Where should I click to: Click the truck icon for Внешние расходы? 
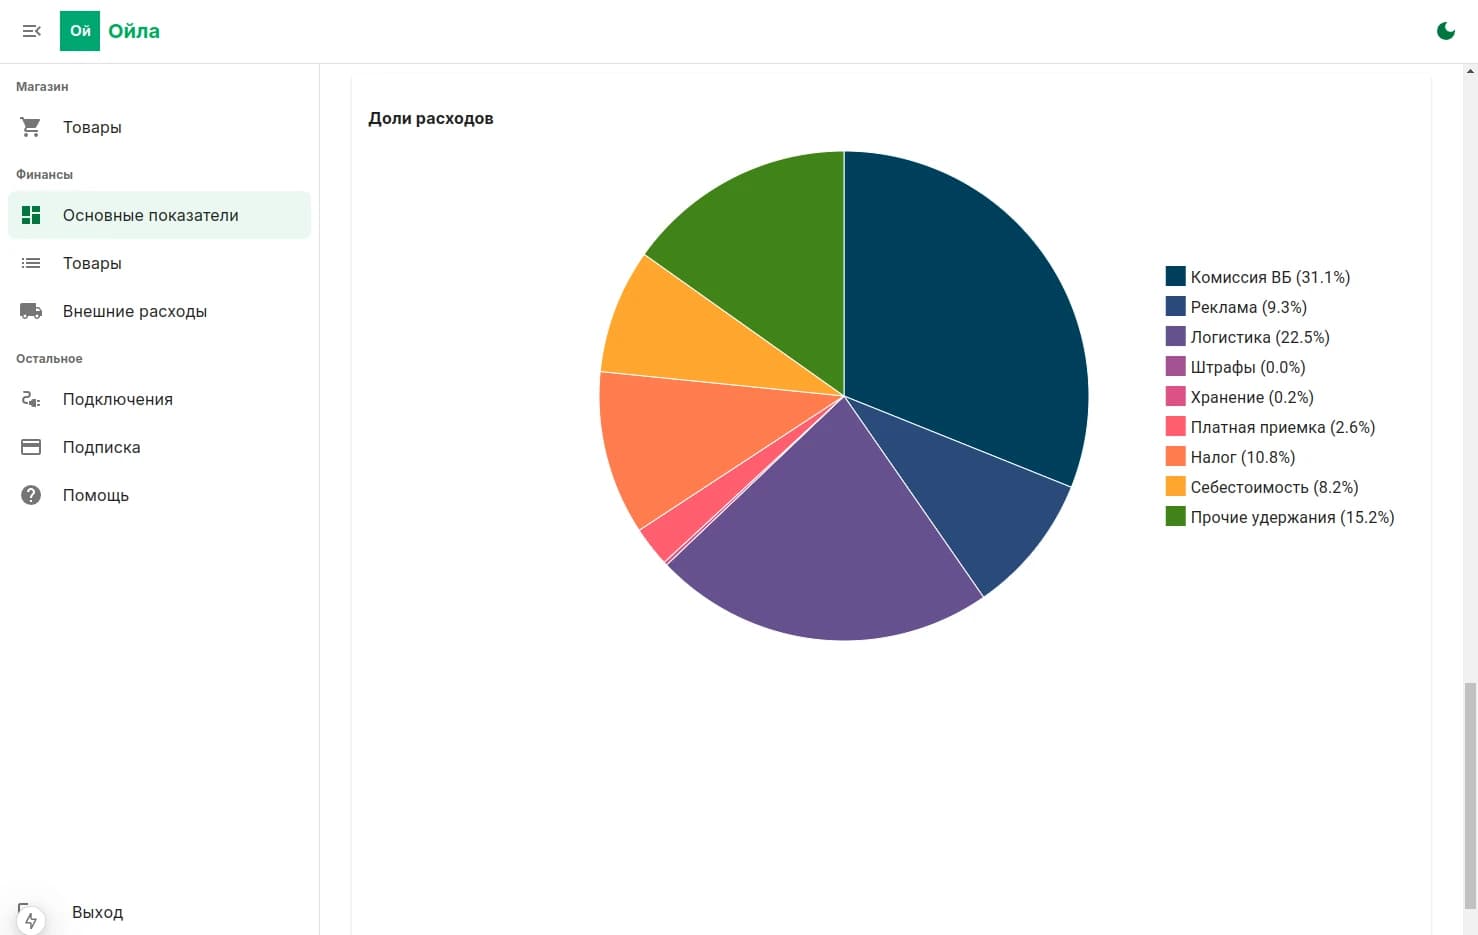(x=31, y=311)
